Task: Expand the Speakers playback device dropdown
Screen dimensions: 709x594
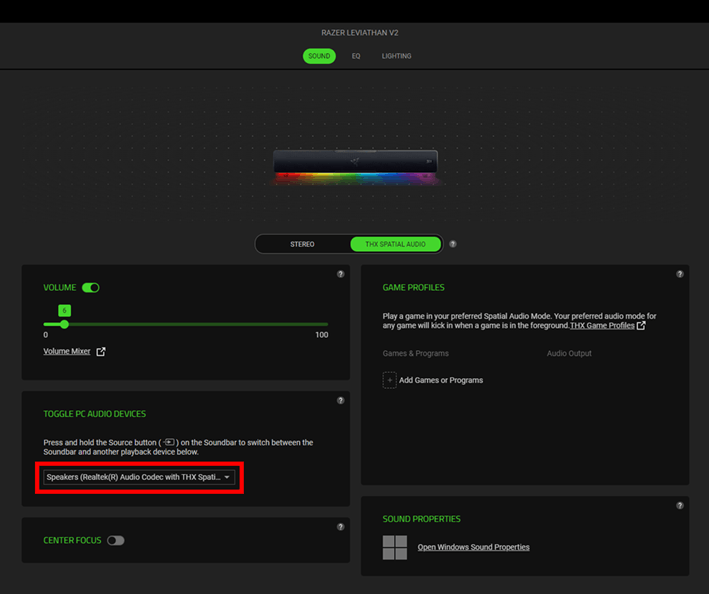Action: click(140, 478)
